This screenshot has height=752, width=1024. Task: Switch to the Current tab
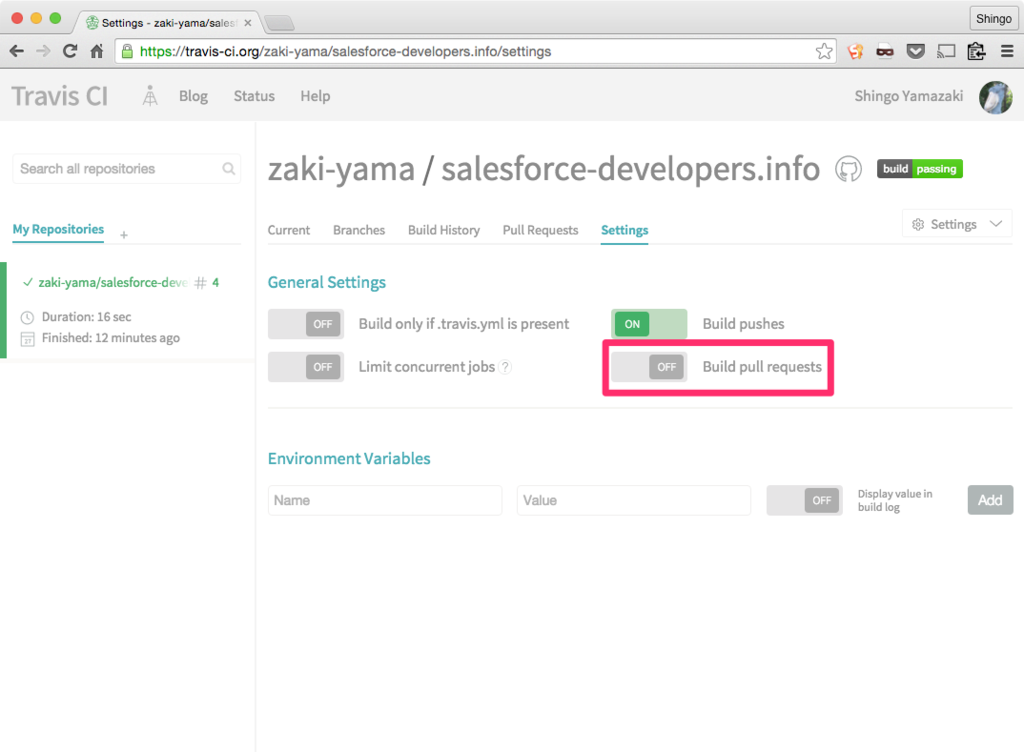point(289,230)
